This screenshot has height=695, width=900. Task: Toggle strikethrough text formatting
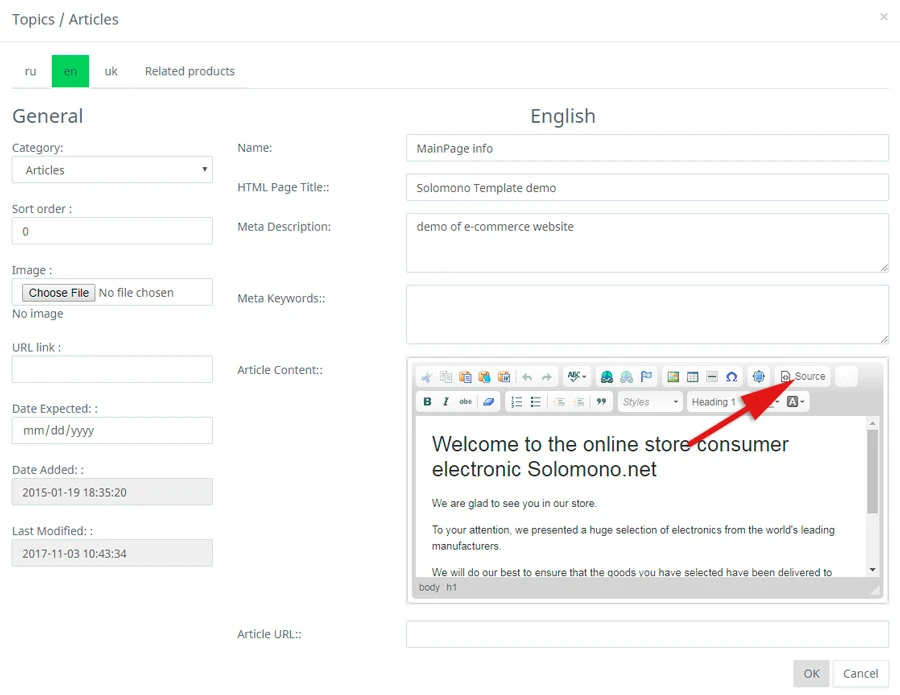(465, 402)
